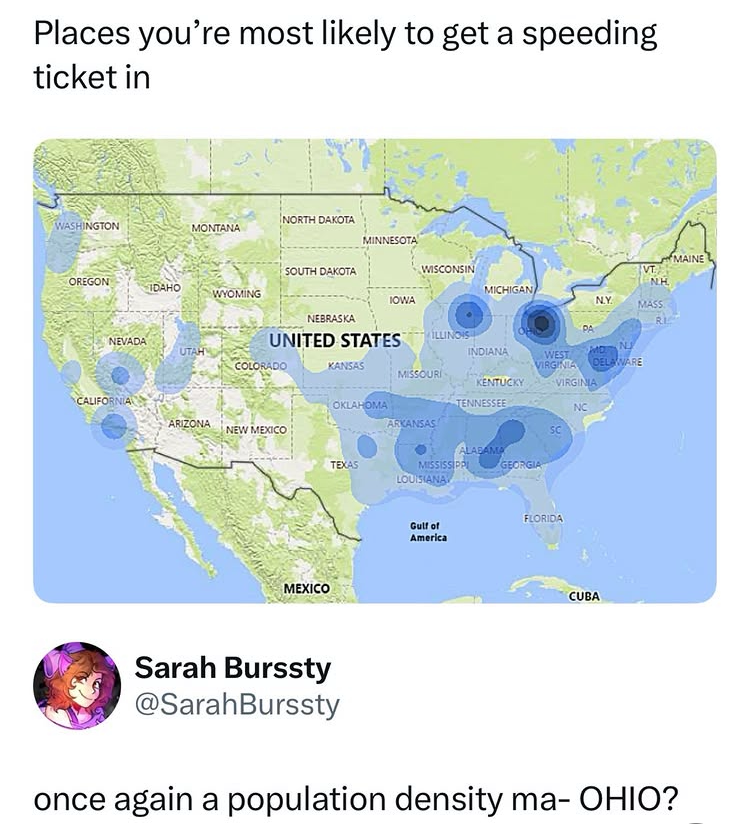
Task: Click the small Texas hotspot dot
Action: pyautogui.click(x=368, y=449)
